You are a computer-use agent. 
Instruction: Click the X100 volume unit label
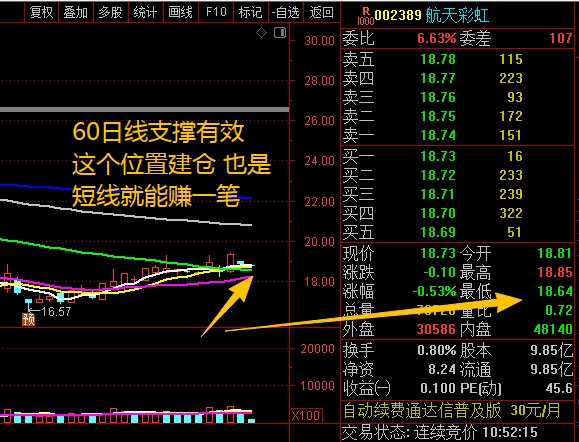tap(307, 416)
